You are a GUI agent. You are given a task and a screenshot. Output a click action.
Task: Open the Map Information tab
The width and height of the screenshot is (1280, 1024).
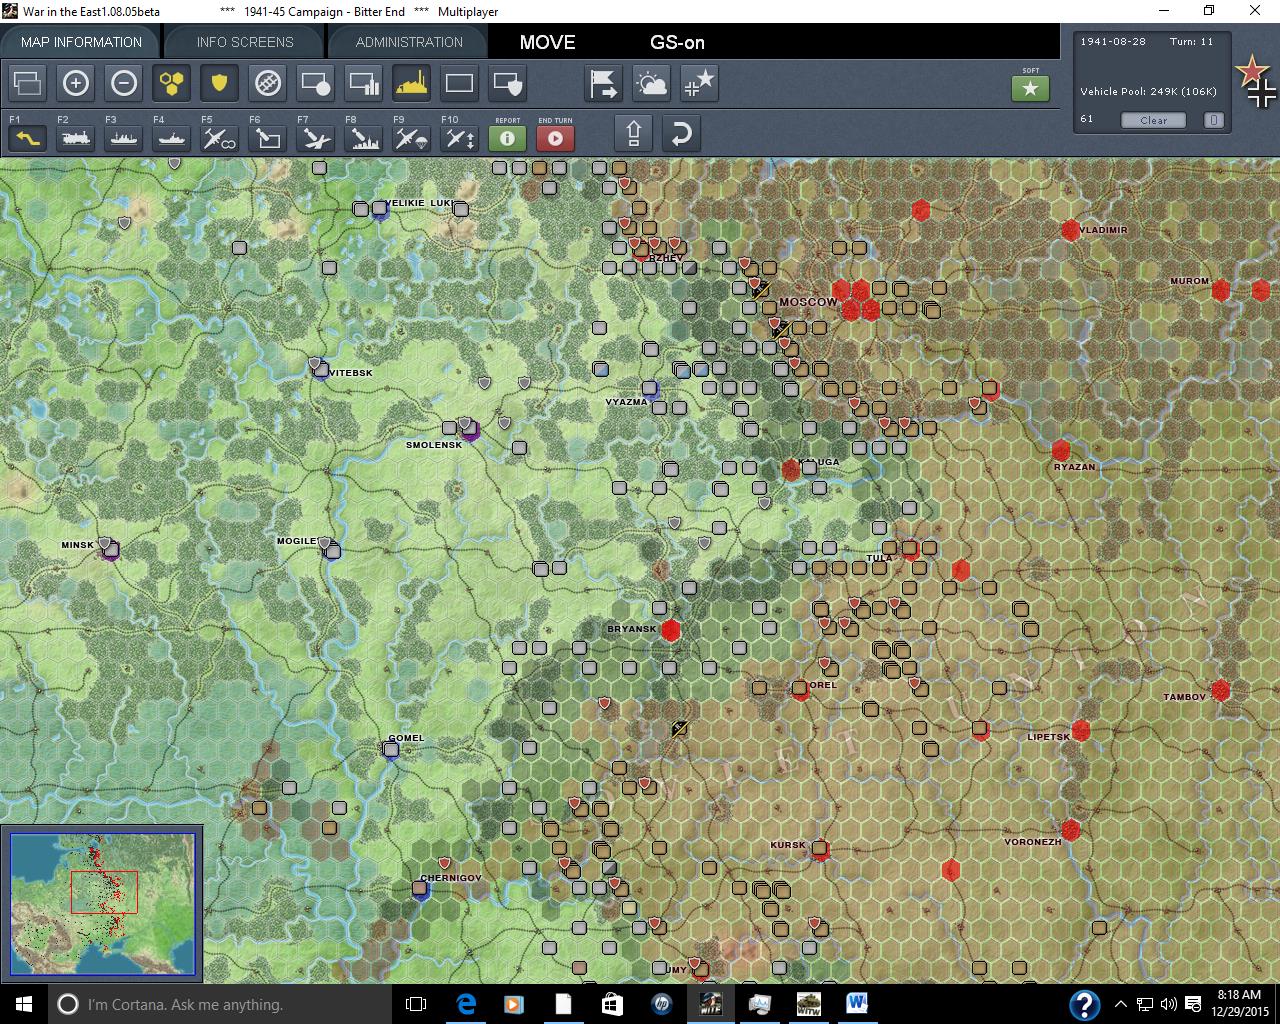[81, 42]
